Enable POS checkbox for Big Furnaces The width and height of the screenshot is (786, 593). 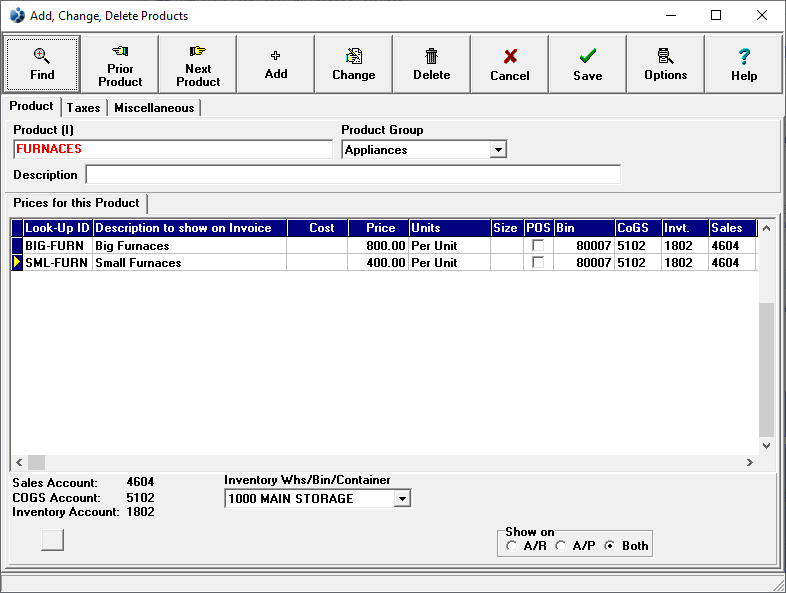point(538,246)
